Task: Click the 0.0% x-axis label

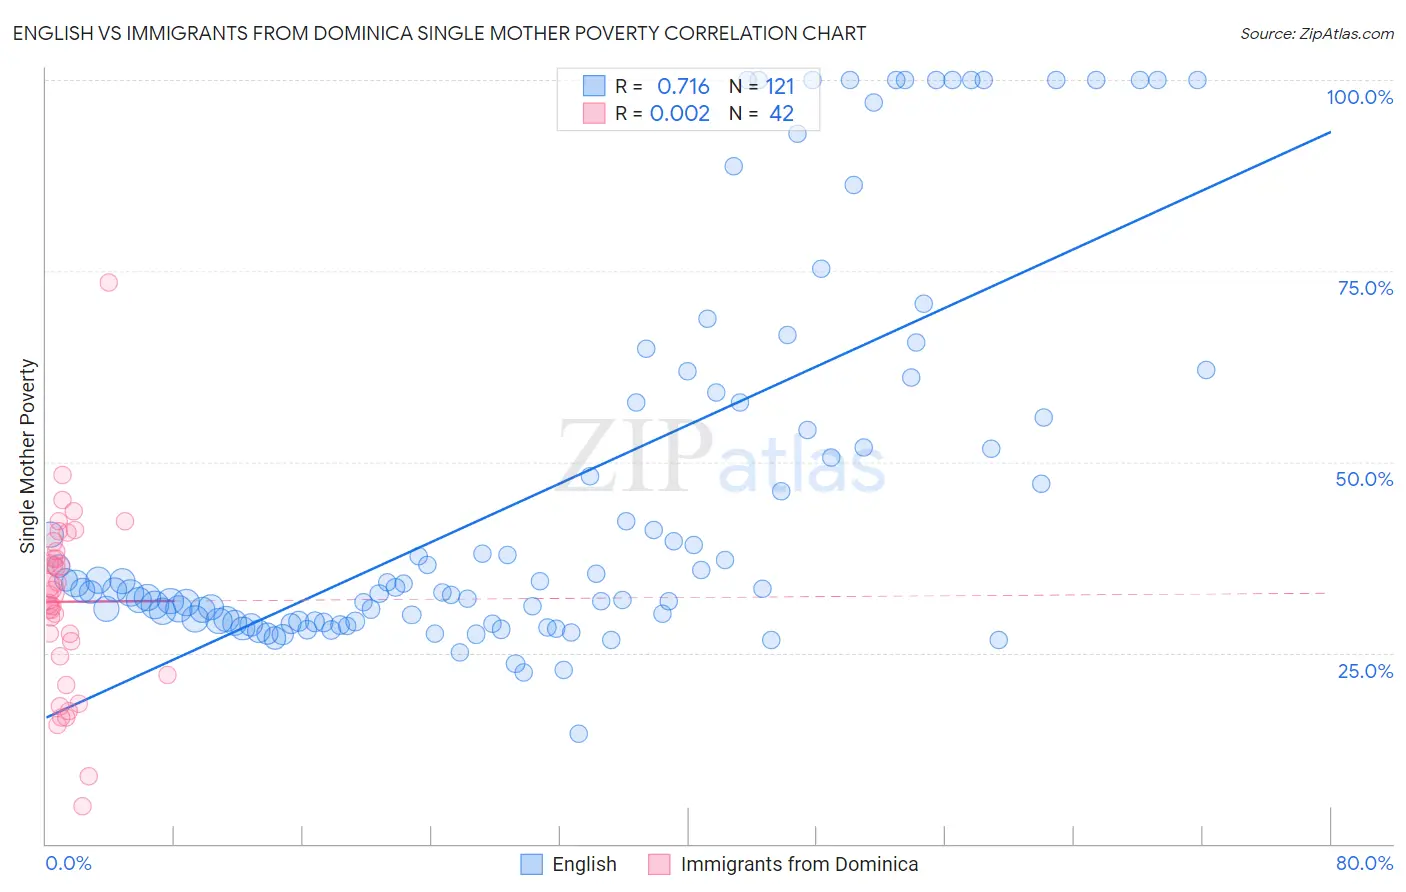Action: click(x=68, y=863)
